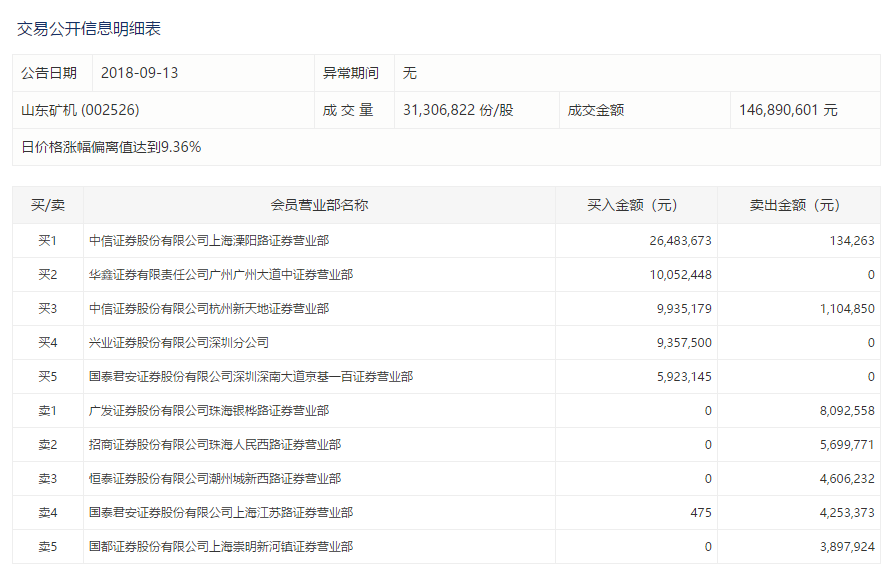Open 国都证券上海崇明新河镇证券营业部 entry
This screenshot has height=576, width=895.
[221, 547]
